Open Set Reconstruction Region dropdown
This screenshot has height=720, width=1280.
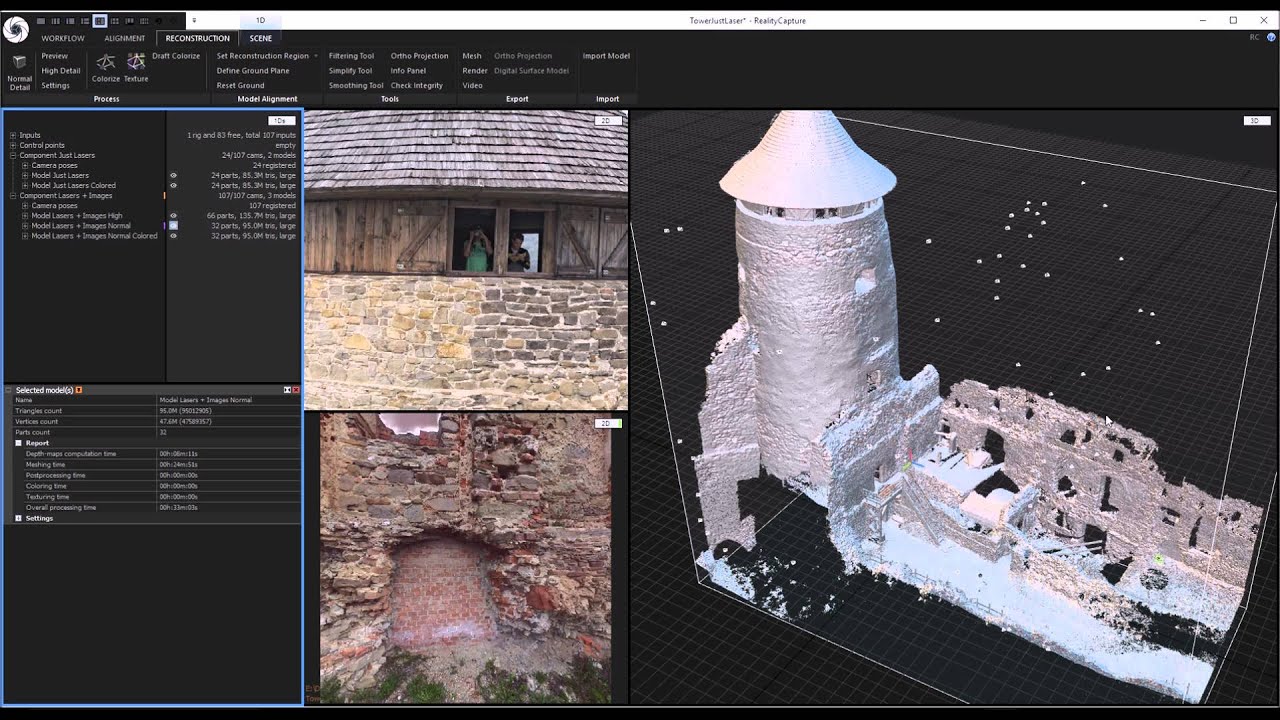315,56
